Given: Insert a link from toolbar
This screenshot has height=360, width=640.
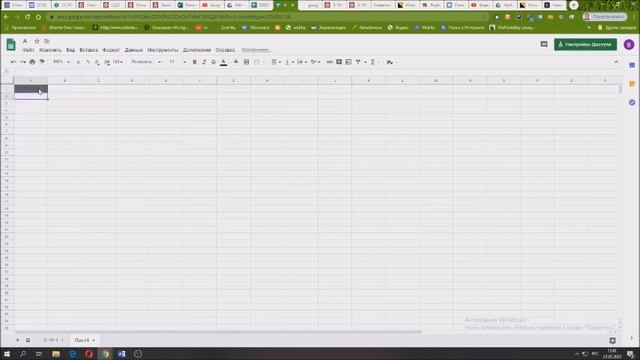Looking at the screenshot, I should click(x=329, y=62).
